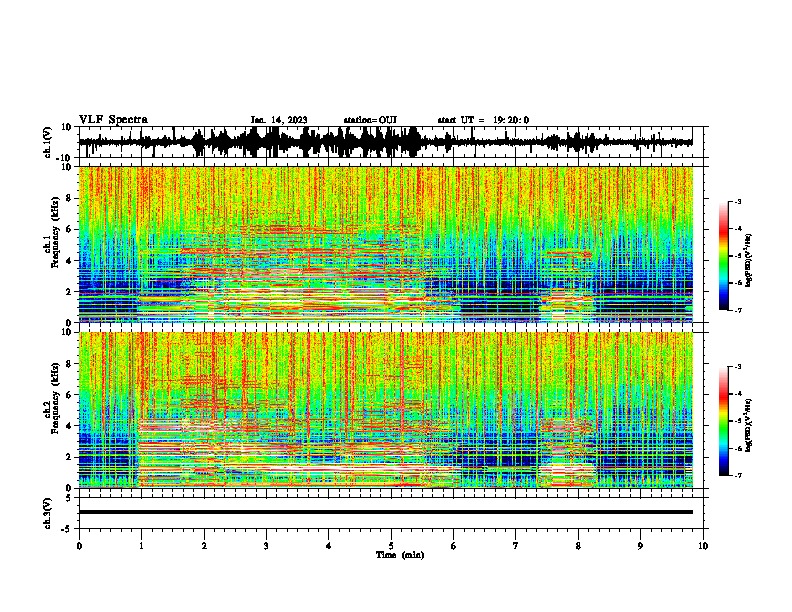The width and height of the screenshot is (792, 612).
Task: Click the "ch.2 Frequency (kHz)" axis label
Action: [52, 398]
